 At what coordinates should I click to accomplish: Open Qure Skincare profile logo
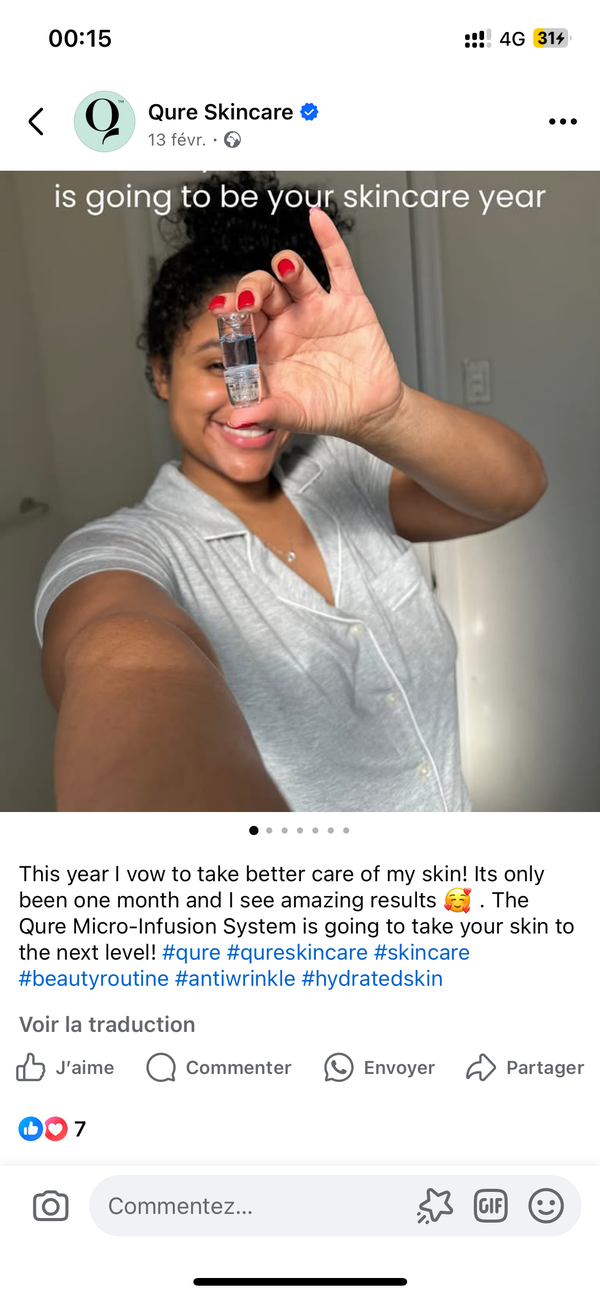[104, 122]
